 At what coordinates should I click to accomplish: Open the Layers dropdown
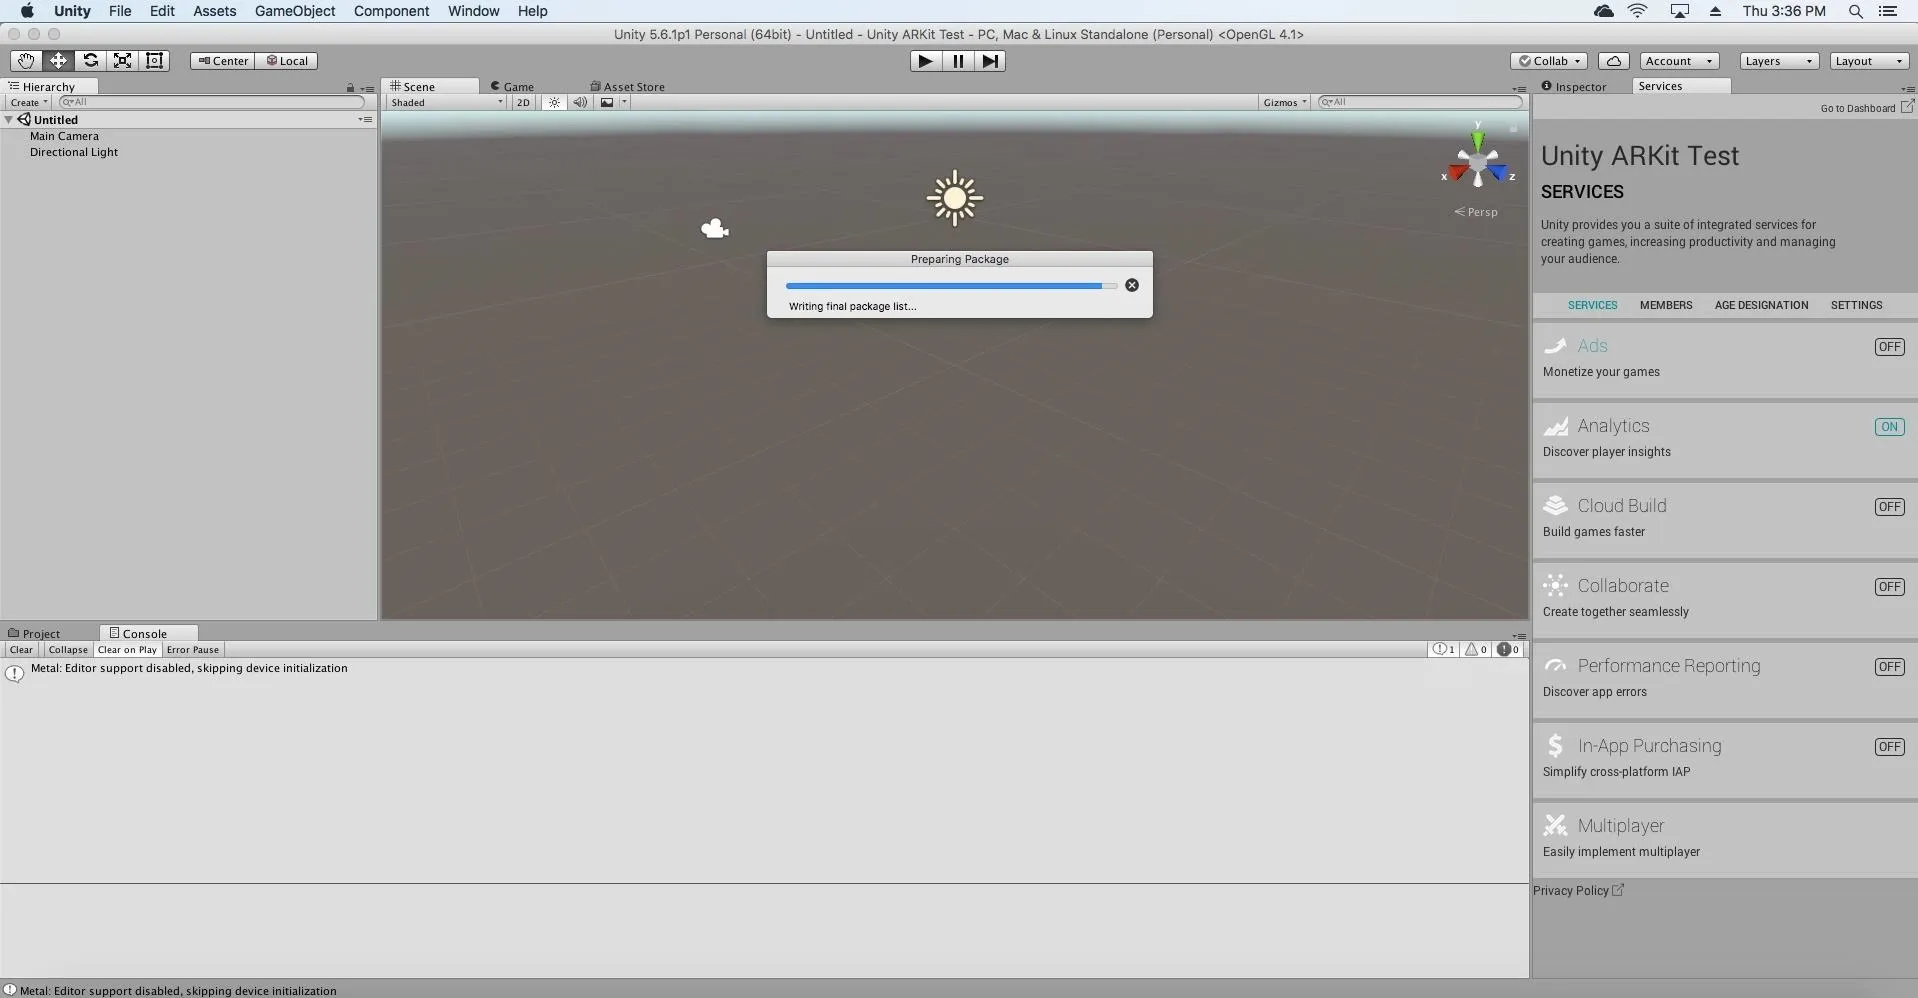tap(1778, 61)
